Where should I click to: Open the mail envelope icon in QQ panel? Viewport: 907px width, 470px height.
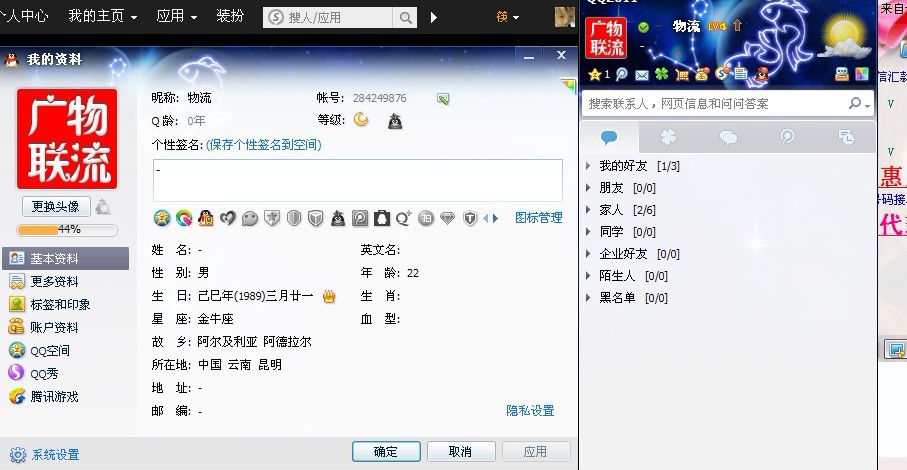point(641,75)
